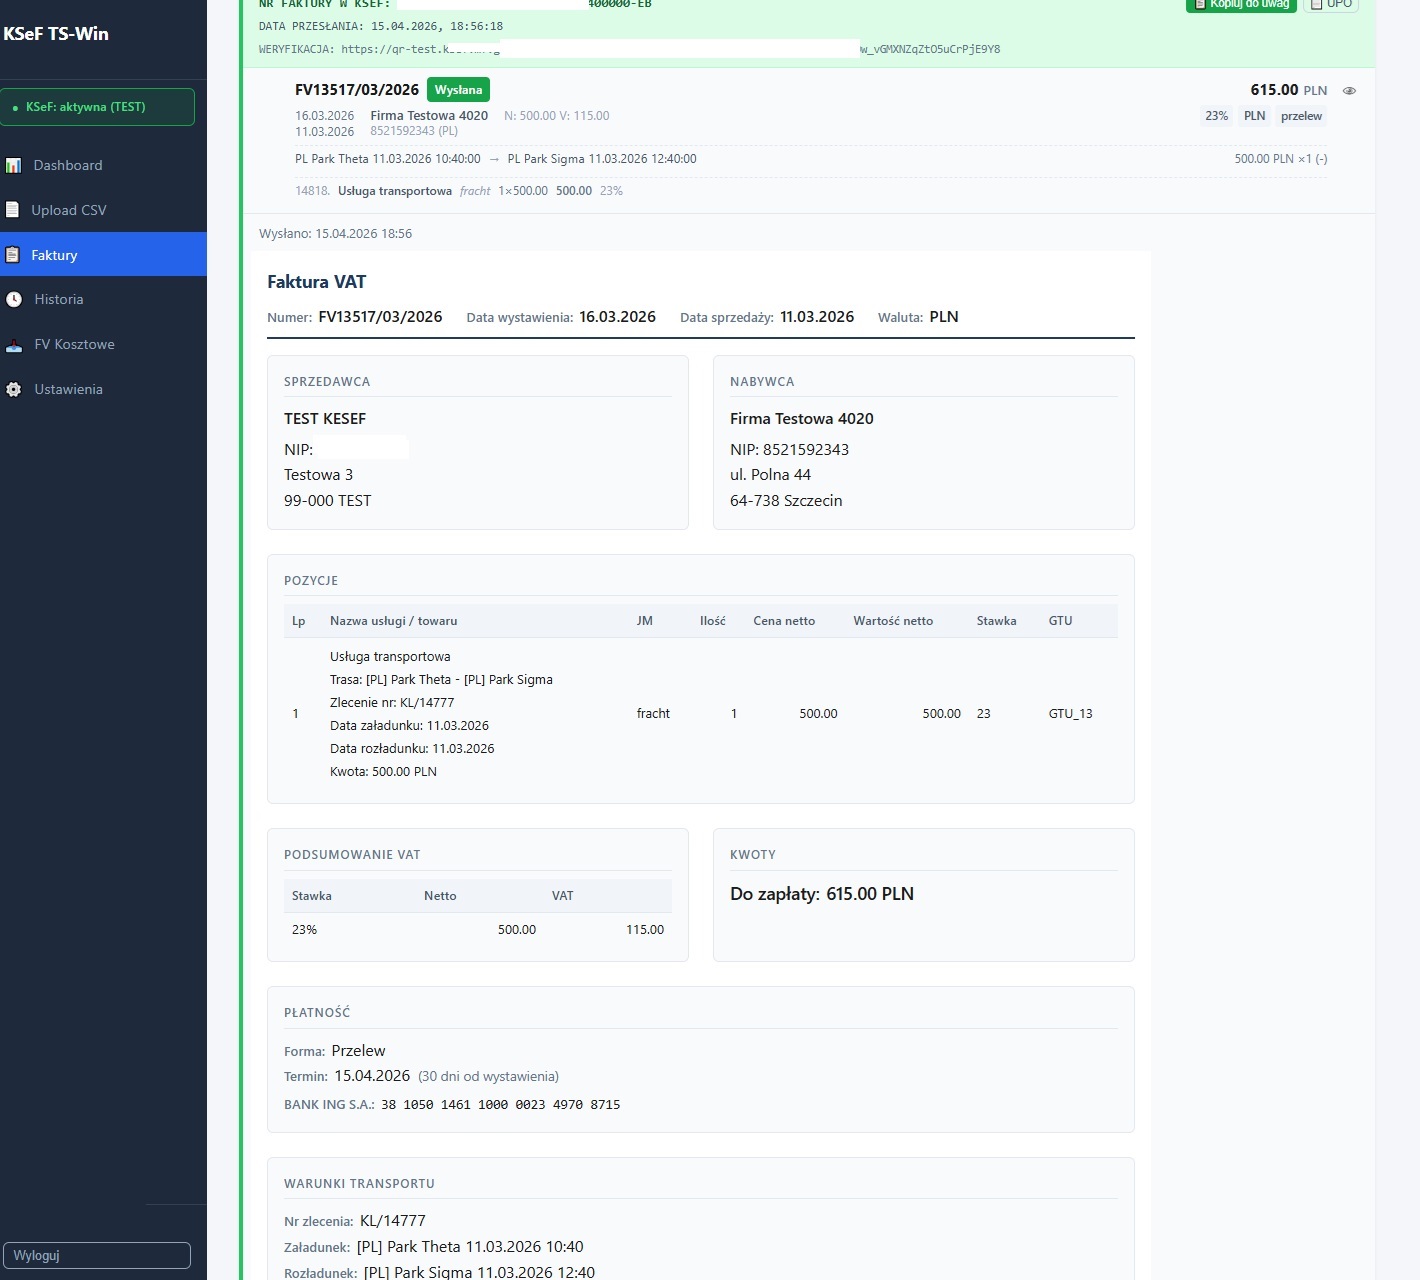This screenshot has height=1280, width=1420.
Task: Click the FV Kosztowe inbox icon
Action: [x=14, y=345]
